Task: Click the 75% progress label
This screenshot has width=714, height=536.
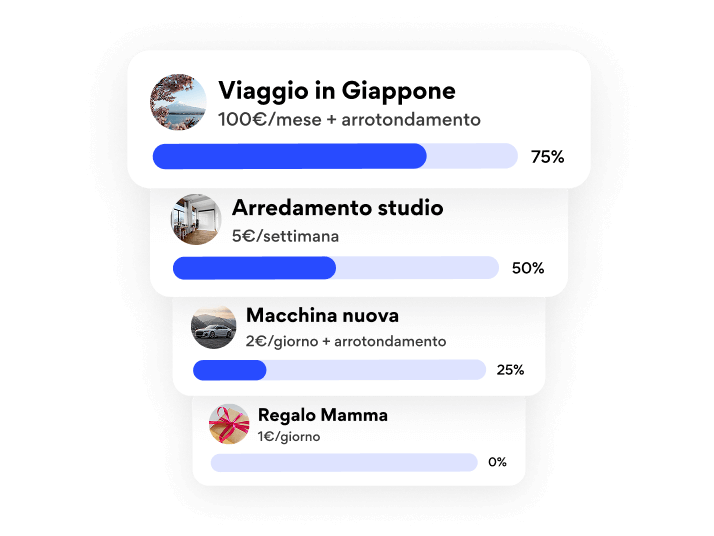Action: (547, 157)
